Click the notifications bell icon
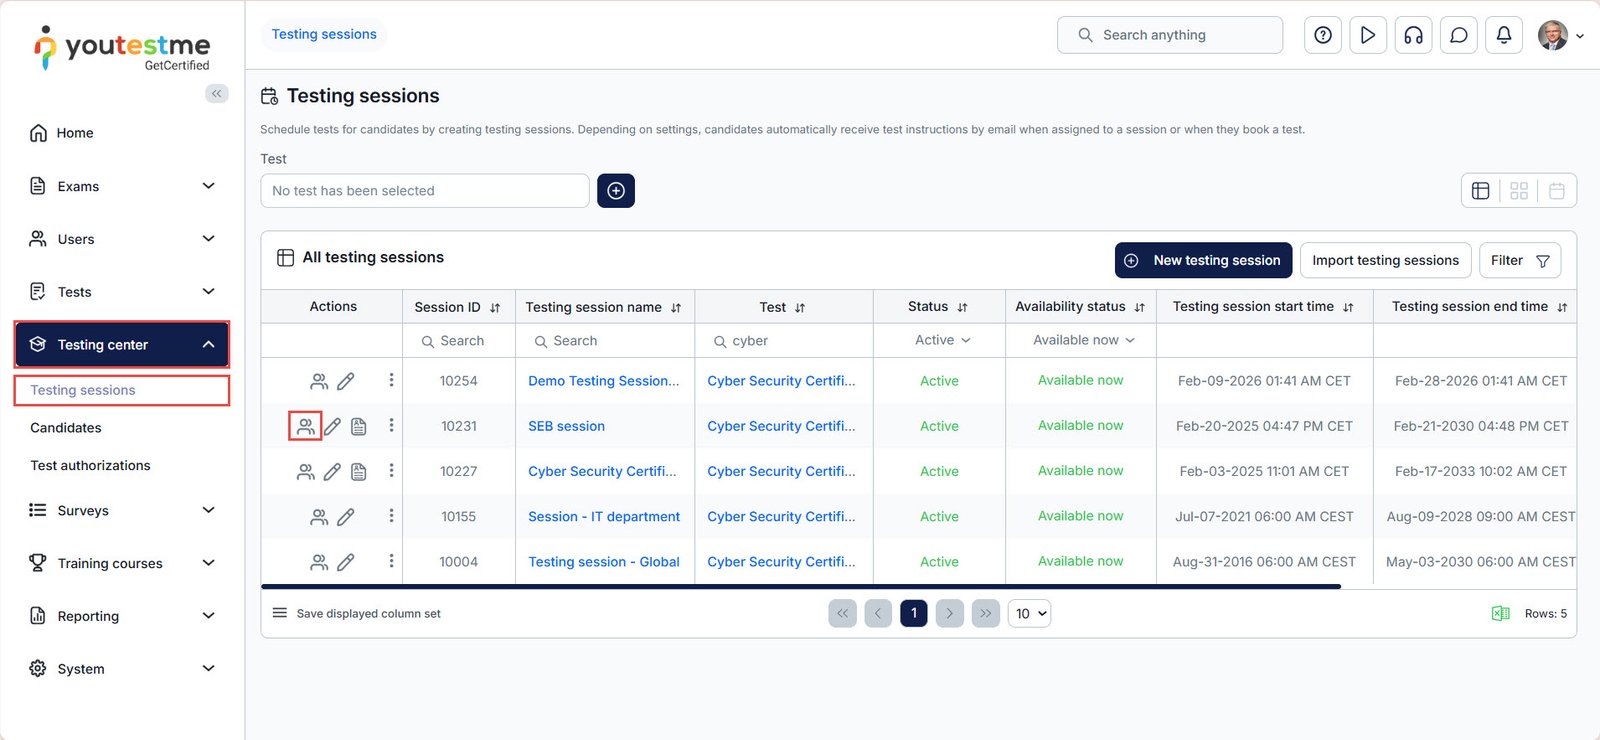Image resolution: width=1600 pixels, height=740 pixels. click(1503, 35)
